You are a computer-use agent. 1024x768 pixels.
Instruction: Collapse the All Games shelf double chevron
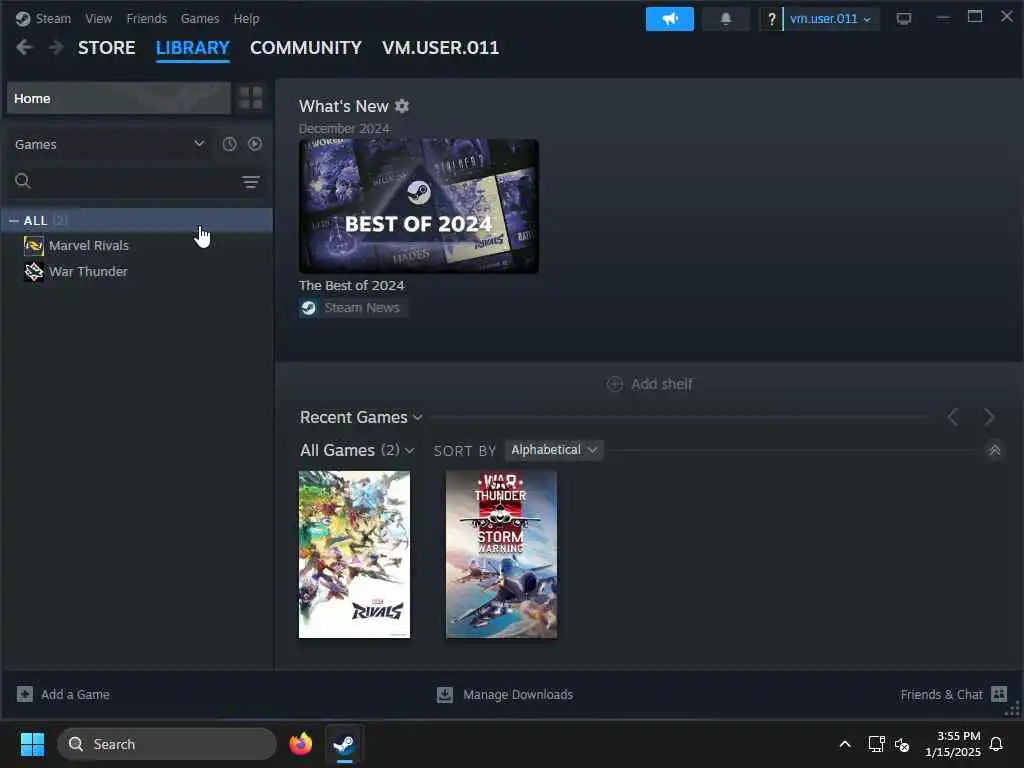(x=995, y=450)
